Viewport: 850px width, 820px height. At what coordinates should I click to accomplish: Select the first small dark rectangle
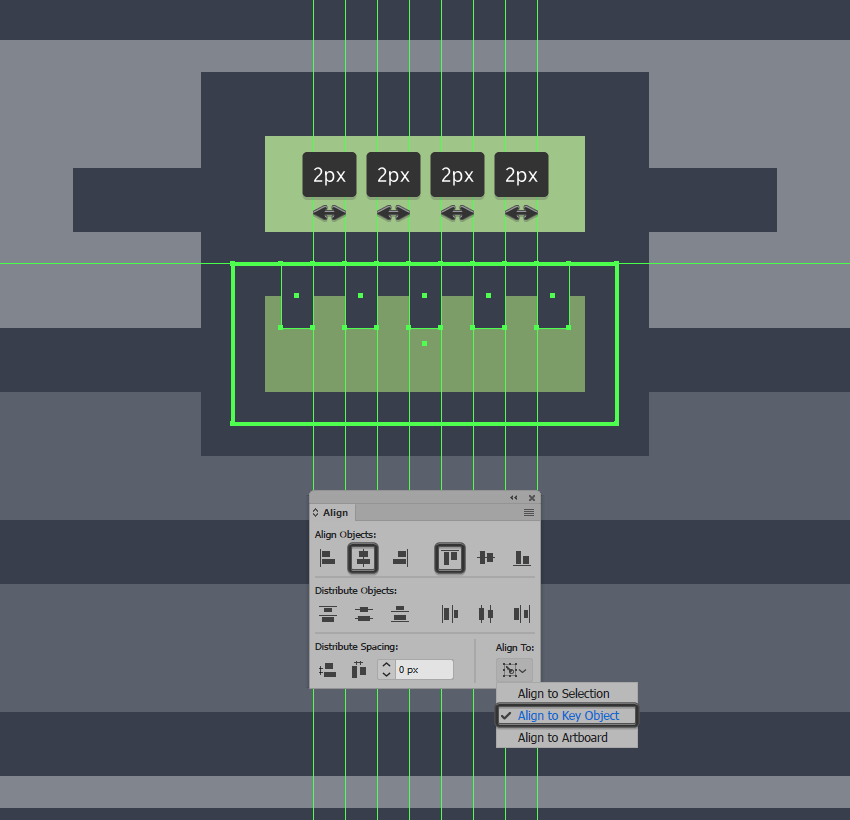(297, 295)
